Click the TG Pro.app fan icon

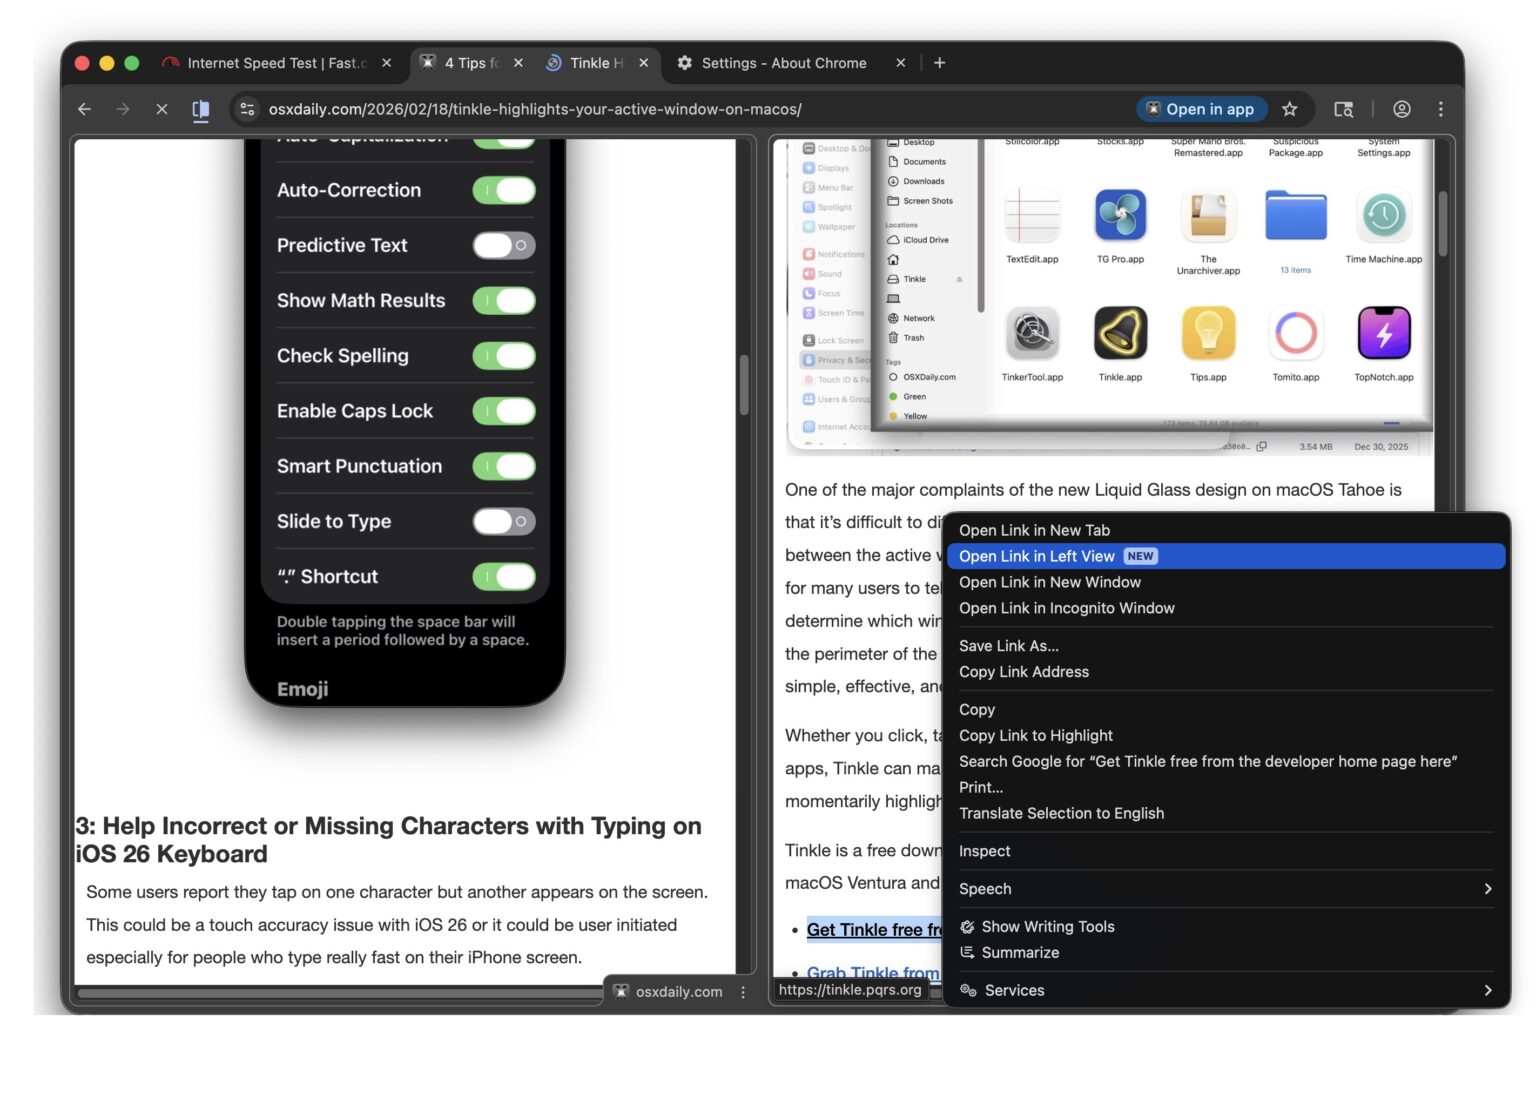click(x=1120, y=215)
